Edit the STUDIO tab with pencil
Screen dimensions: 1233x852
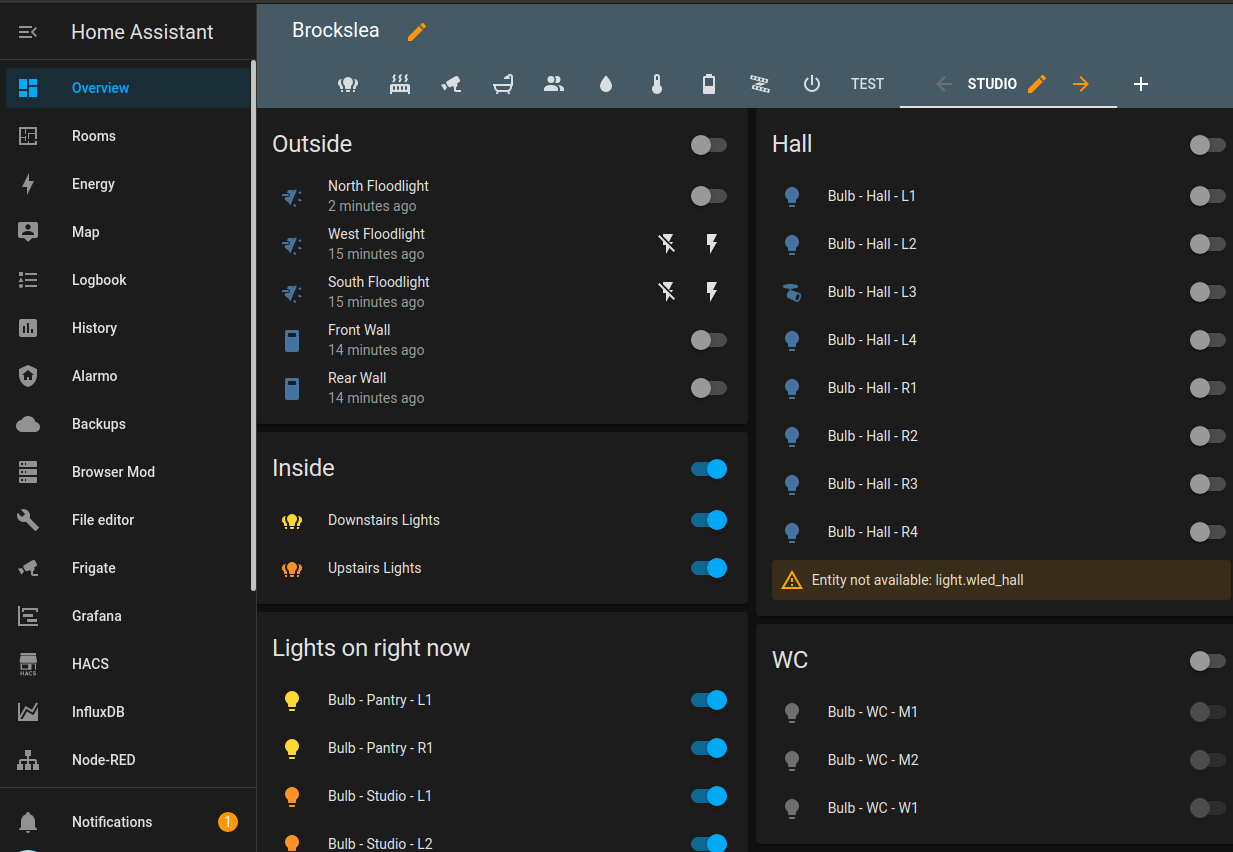coord(1037,84)
